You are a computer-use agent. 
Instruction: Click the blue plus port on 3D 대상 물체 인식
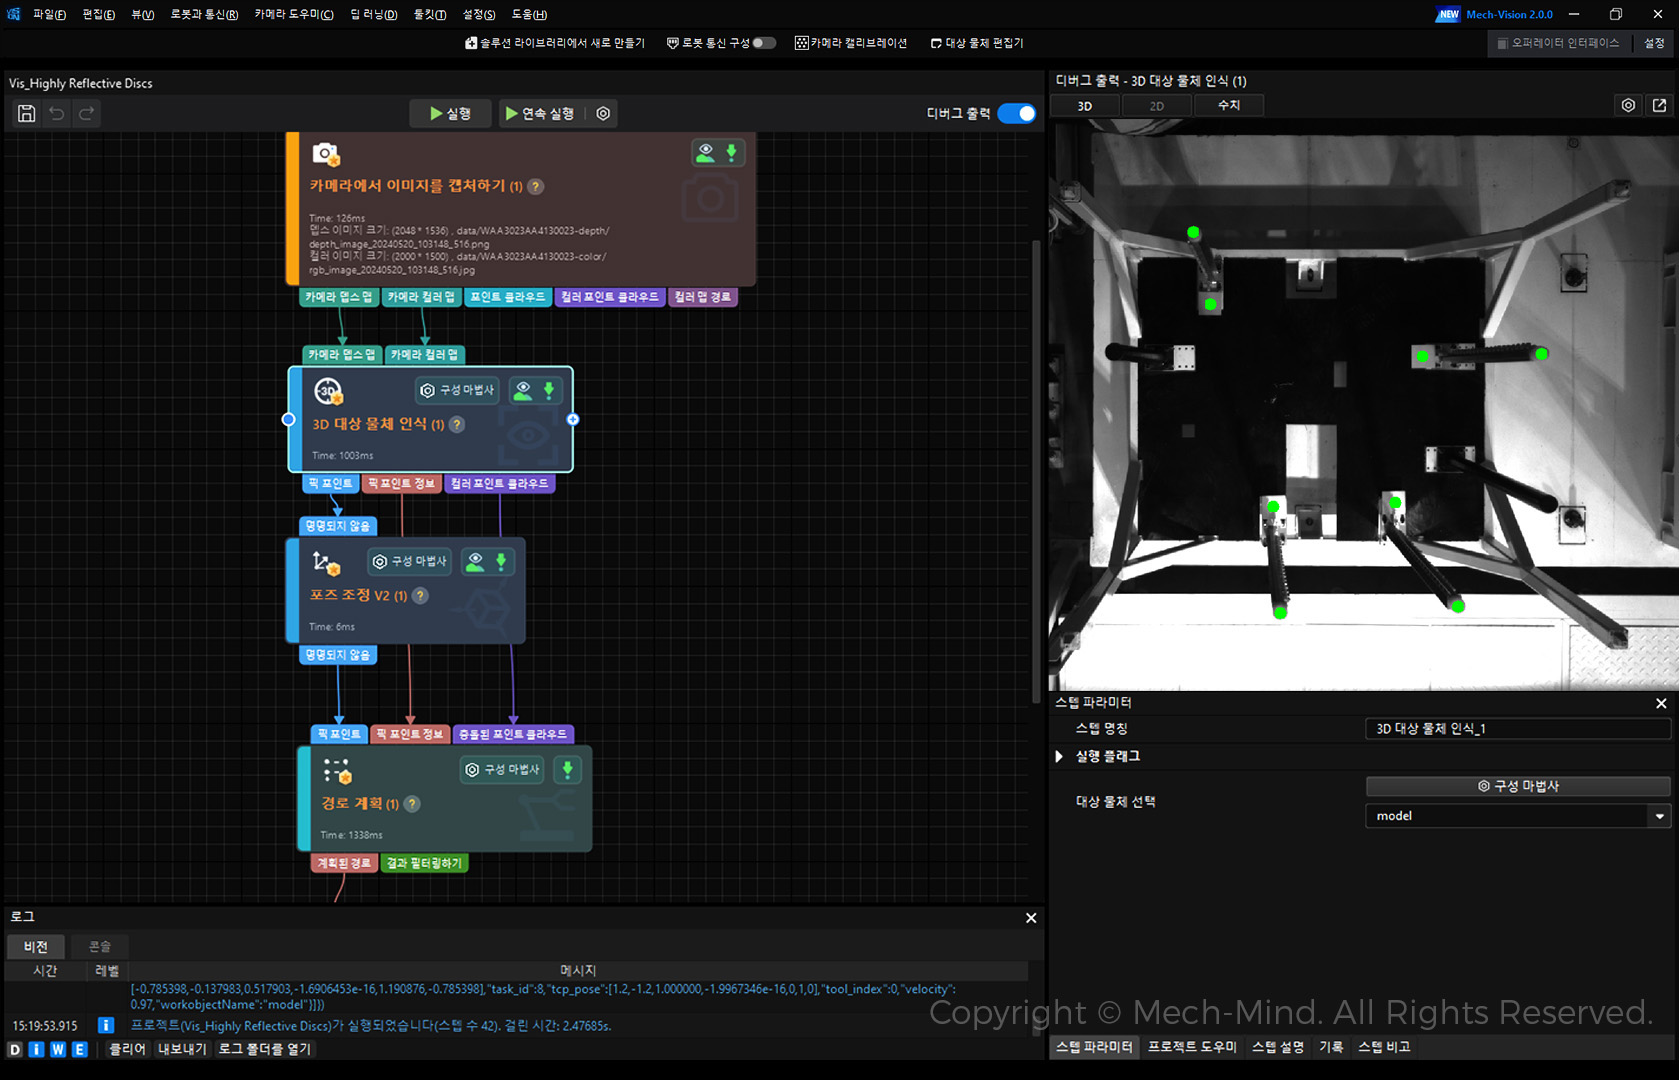pos(573,419)
